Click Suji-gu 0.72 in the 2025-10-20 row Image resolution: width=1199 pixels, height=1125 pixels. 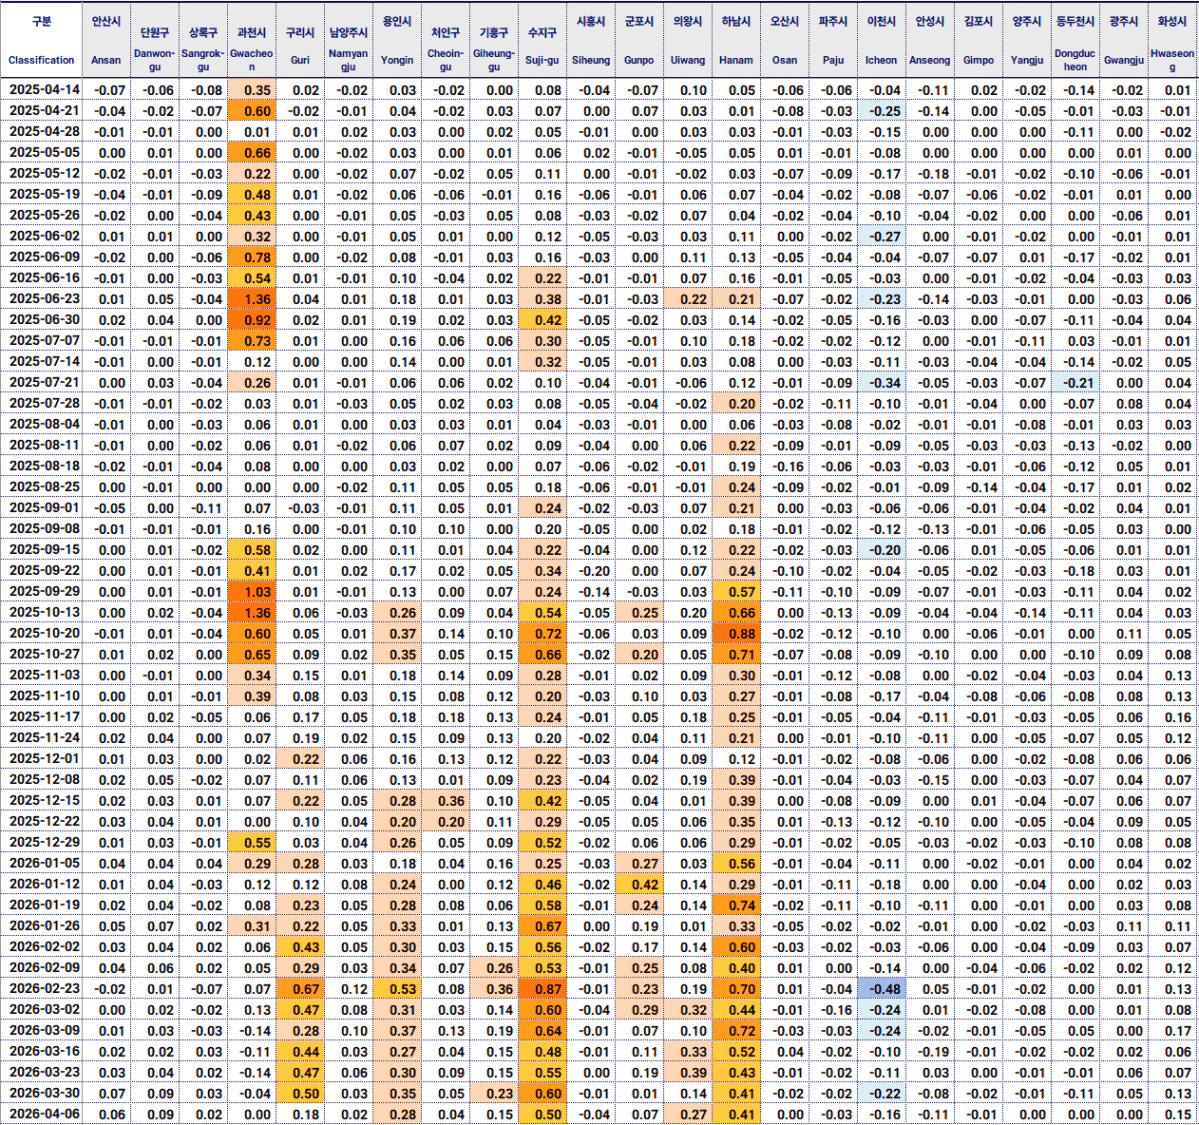tap(542, 633)
